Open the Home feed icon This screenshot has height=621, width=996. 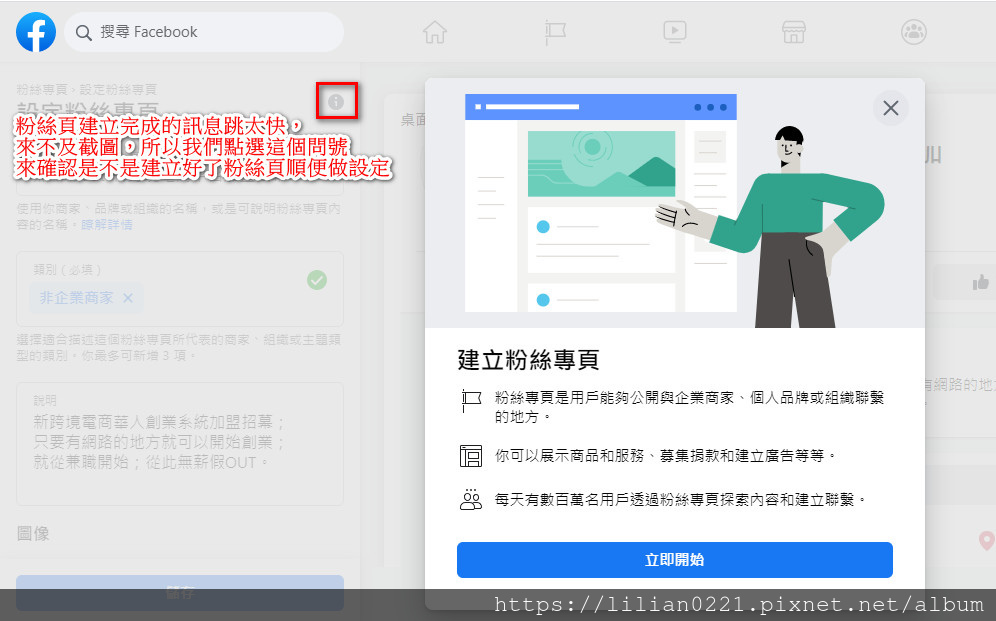435,32
